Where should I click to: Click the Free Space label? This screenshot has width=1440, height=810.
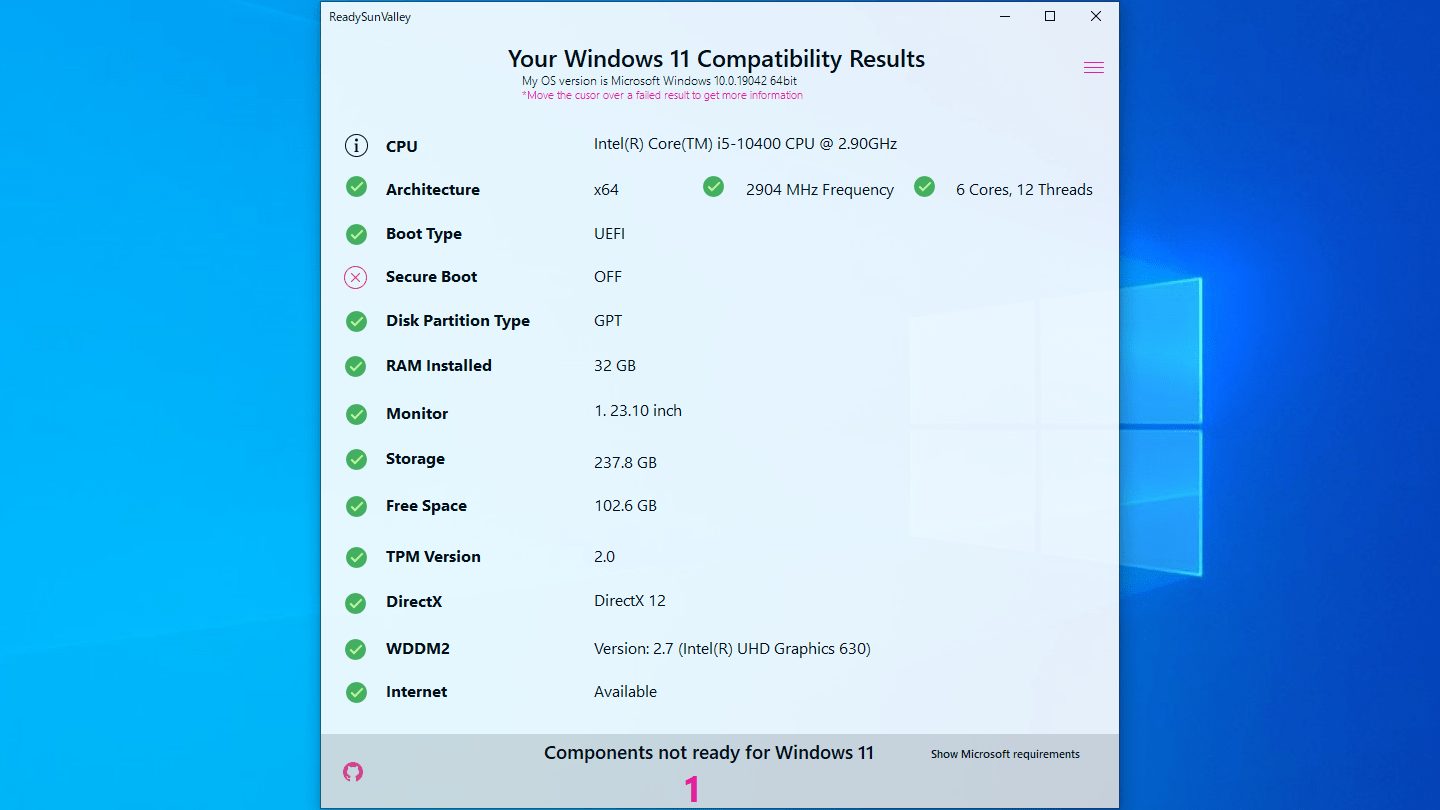(426, 506)
